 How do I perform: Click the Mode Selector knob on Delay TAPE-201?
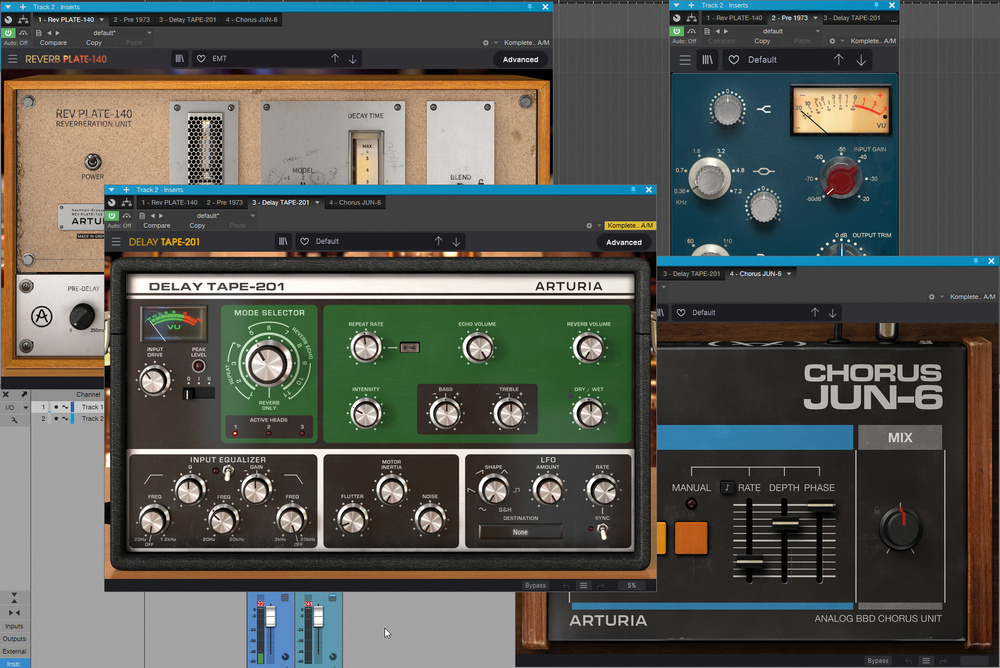click(267, 363)
